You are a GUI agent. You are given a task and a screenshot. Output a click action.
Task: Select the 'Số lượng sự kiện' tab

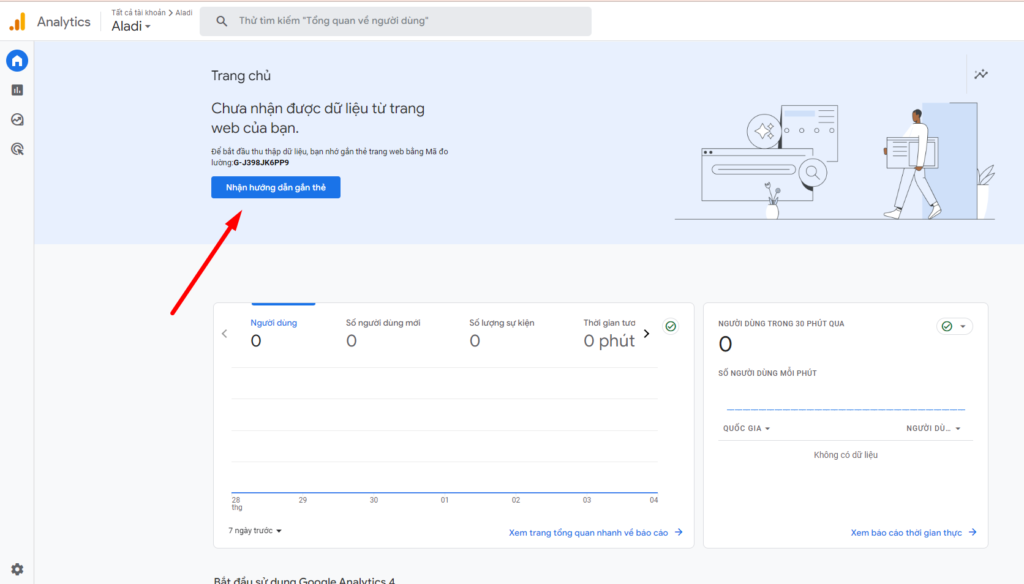tap(502, 332)
